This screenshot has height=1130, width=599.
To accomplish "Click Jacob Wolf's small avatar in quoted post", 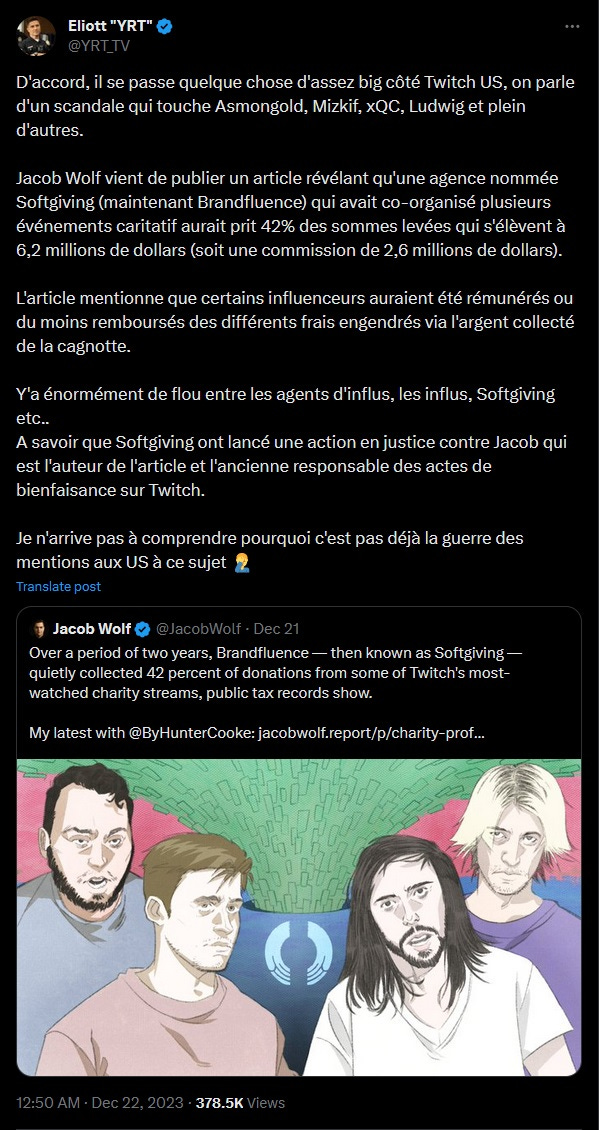I will point(38,628).
